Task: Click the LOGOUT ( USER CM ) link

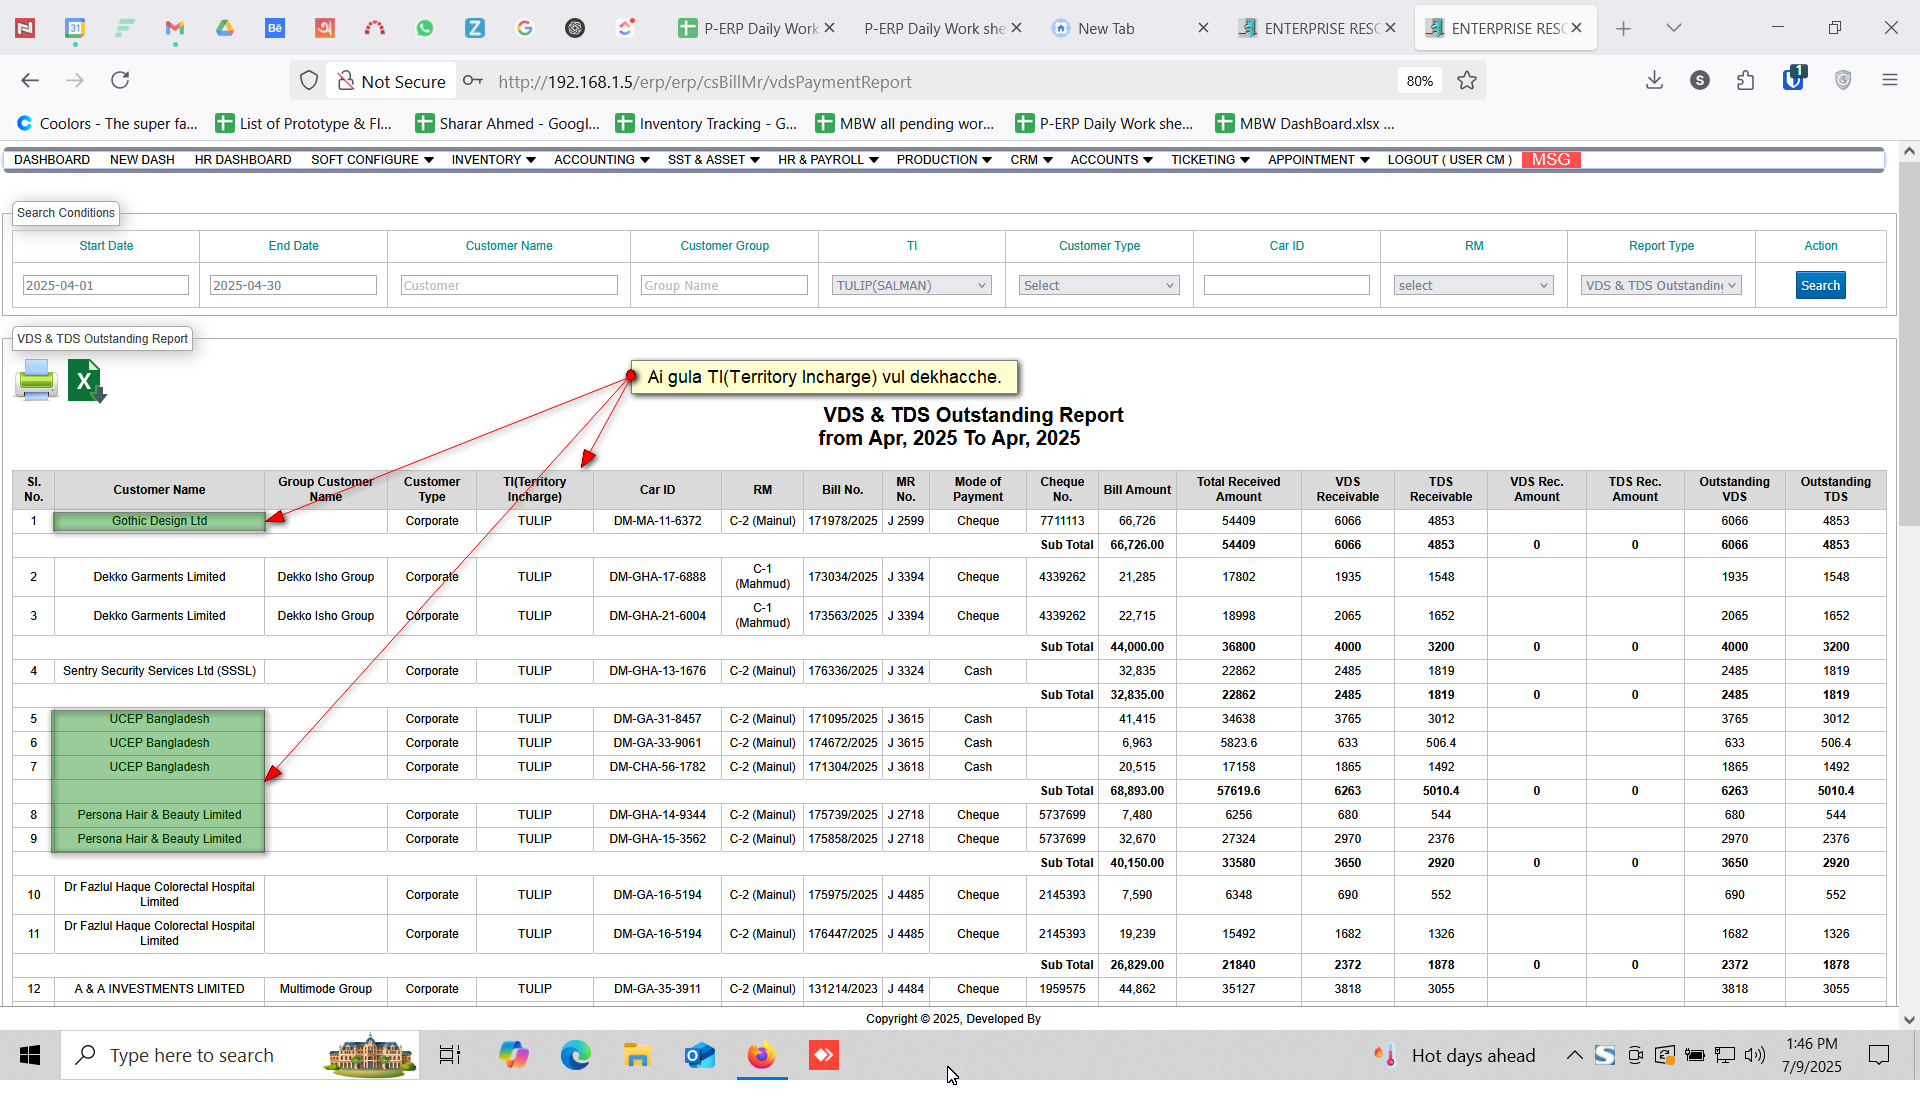Action: [1449, 160]
